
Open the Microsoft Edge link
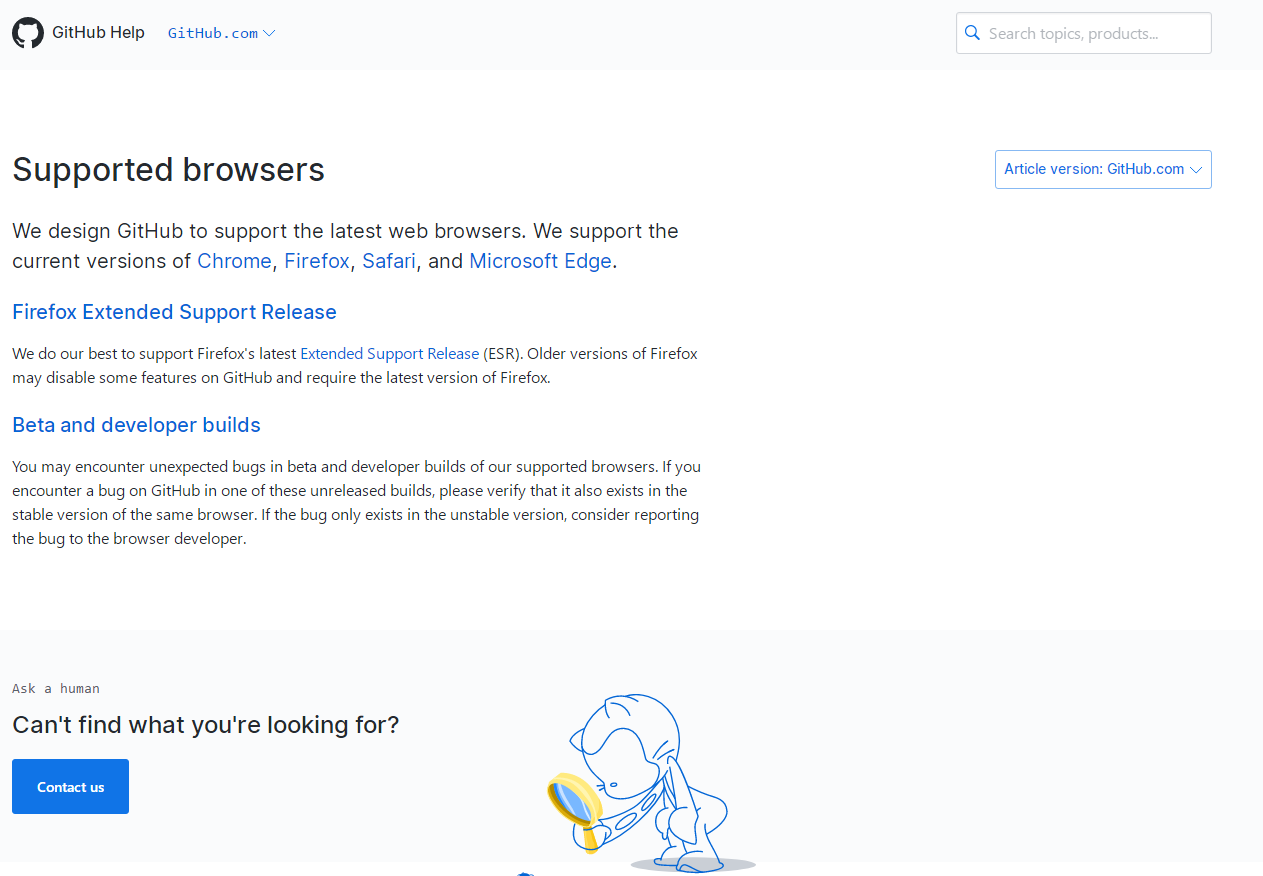(x=540, y=261)
